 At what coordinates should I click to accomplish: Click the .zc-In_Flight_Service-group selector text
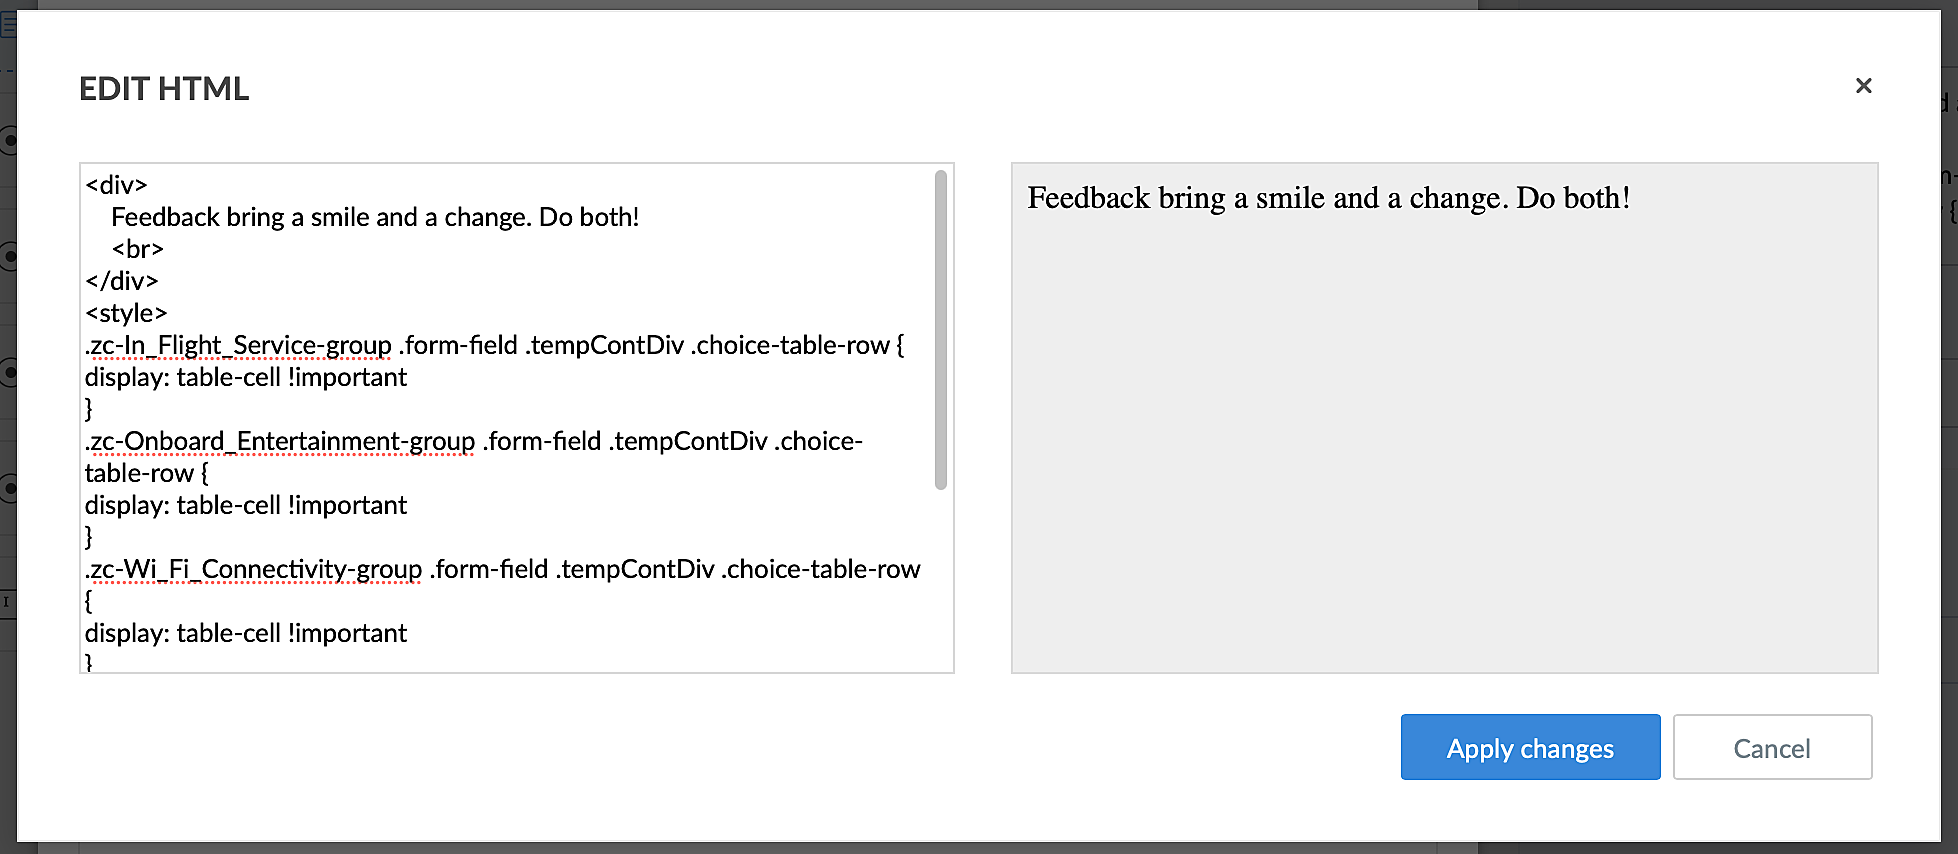(x=240, y=346)
